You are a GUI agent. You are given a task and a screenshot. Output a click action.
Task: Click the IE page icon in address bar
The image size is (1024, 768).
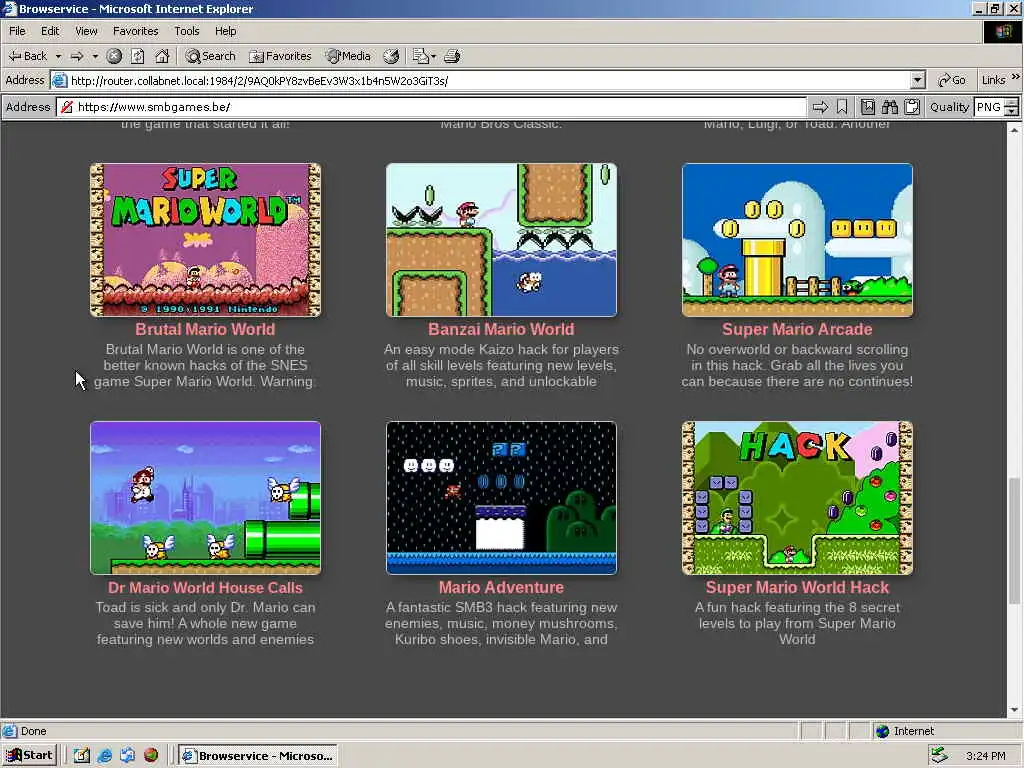tap(59, 80)
